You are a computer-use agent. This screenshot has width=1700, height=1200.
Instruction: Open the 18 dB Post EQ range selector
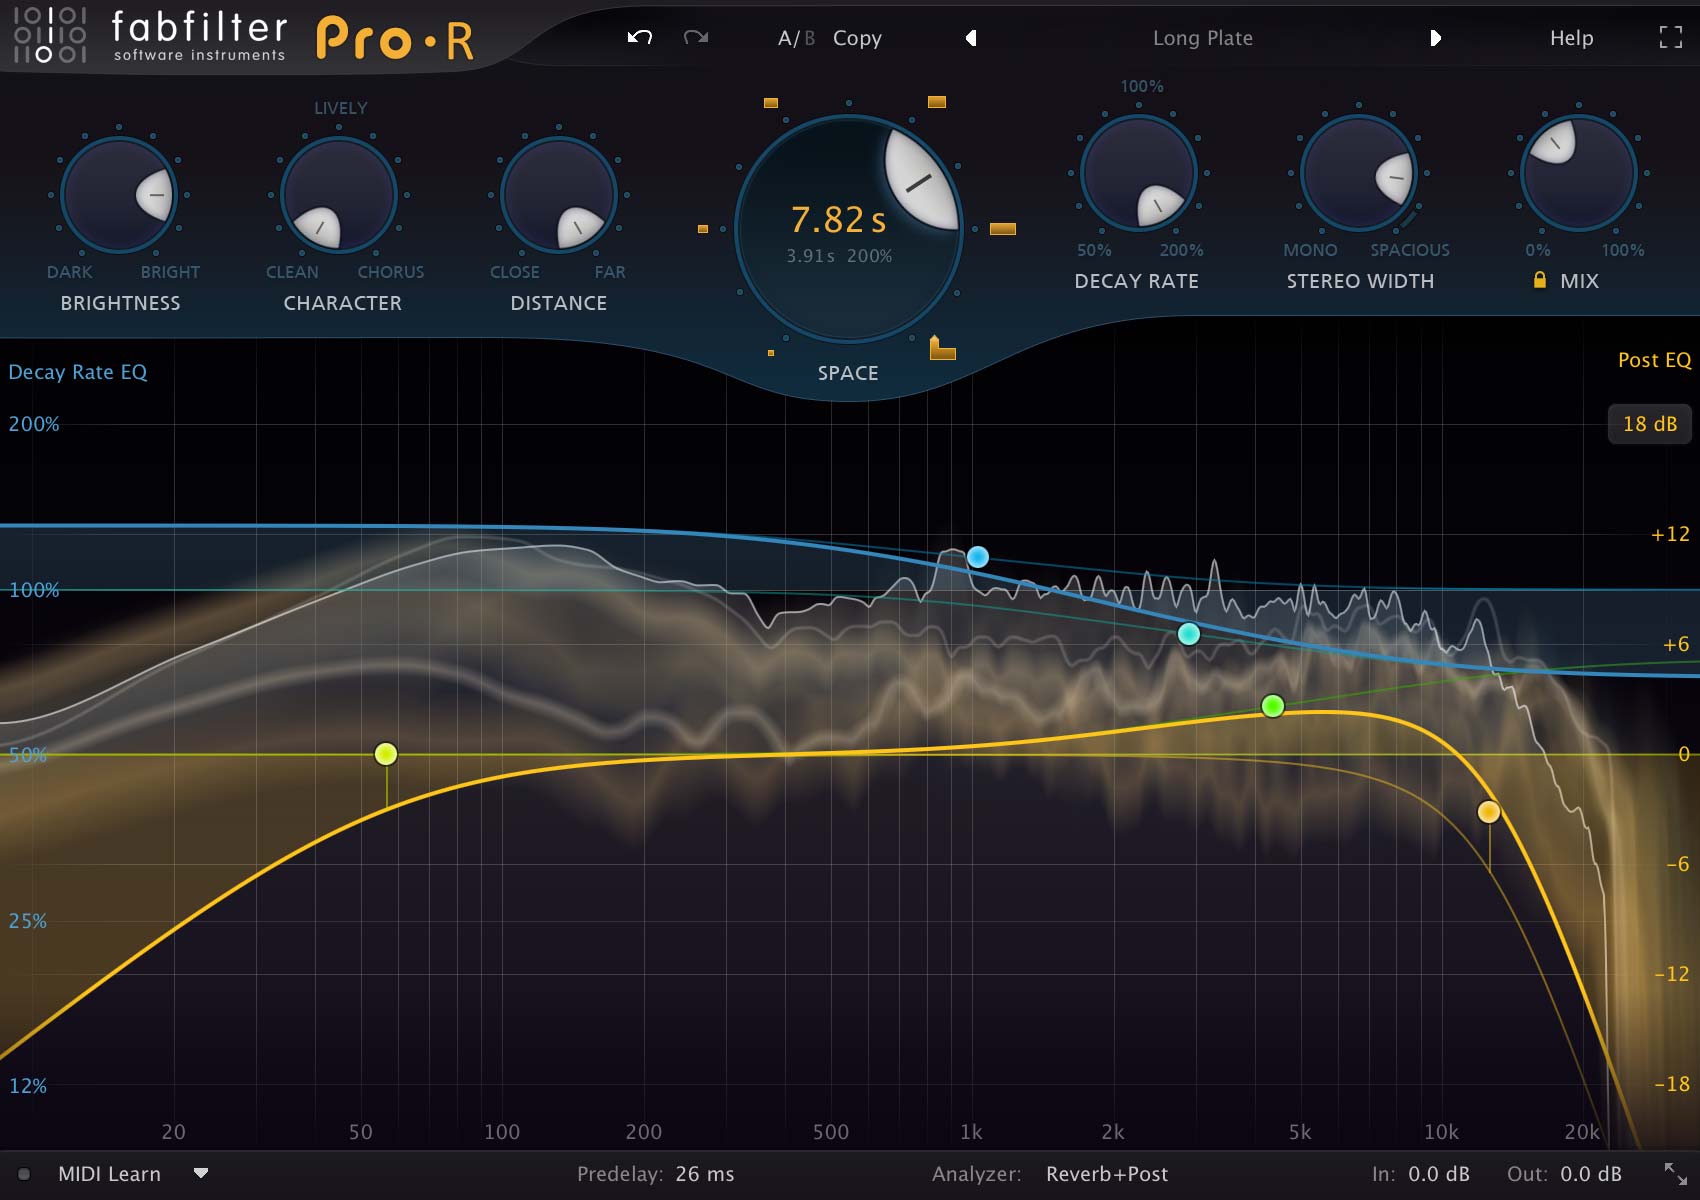tap(1649, 424)
